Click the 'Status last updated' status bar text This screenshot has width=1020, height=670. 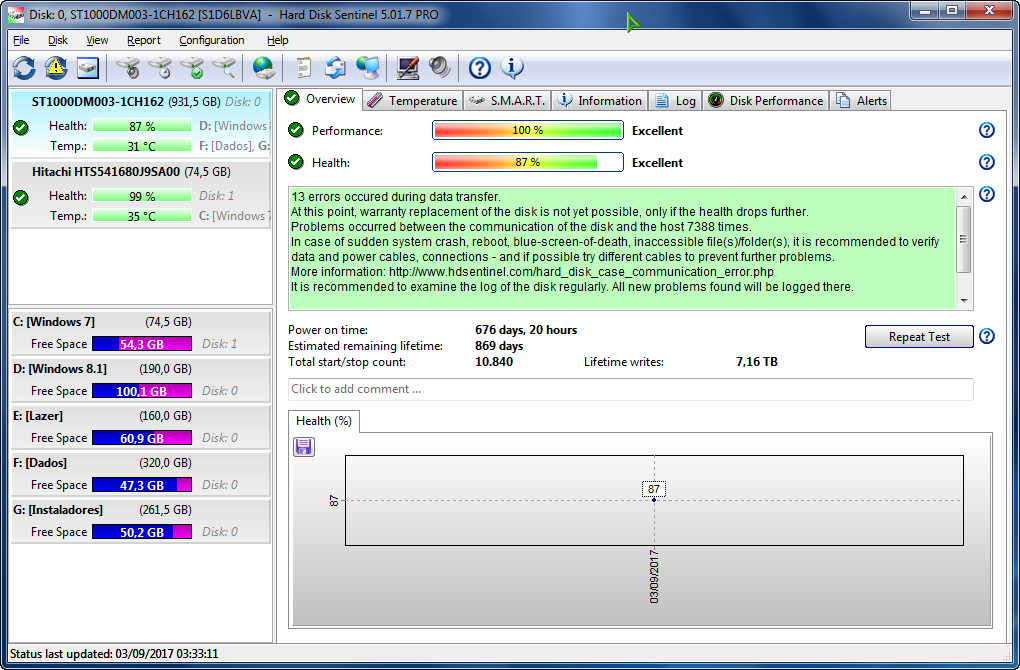click(114, 654)
